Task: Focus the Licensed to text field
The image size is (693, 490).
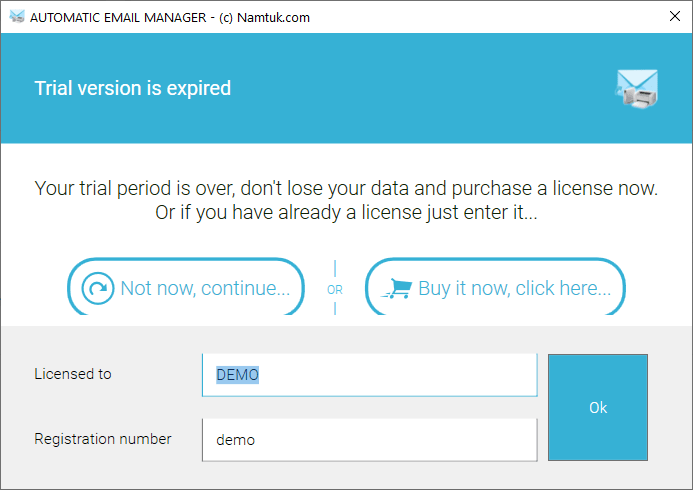Action: pyautogui.click(x=369, y=375)
